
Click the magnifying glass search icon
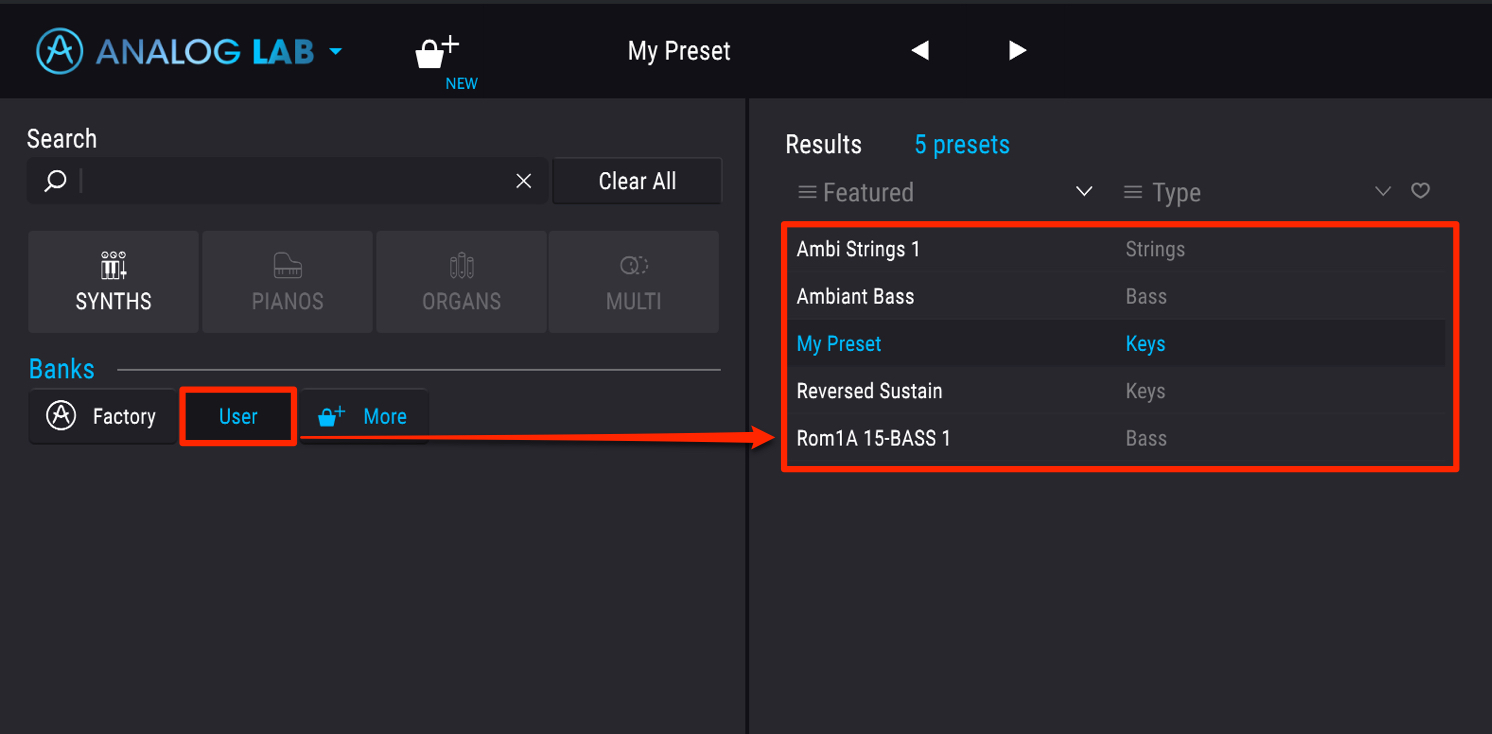tap(56, 181)
